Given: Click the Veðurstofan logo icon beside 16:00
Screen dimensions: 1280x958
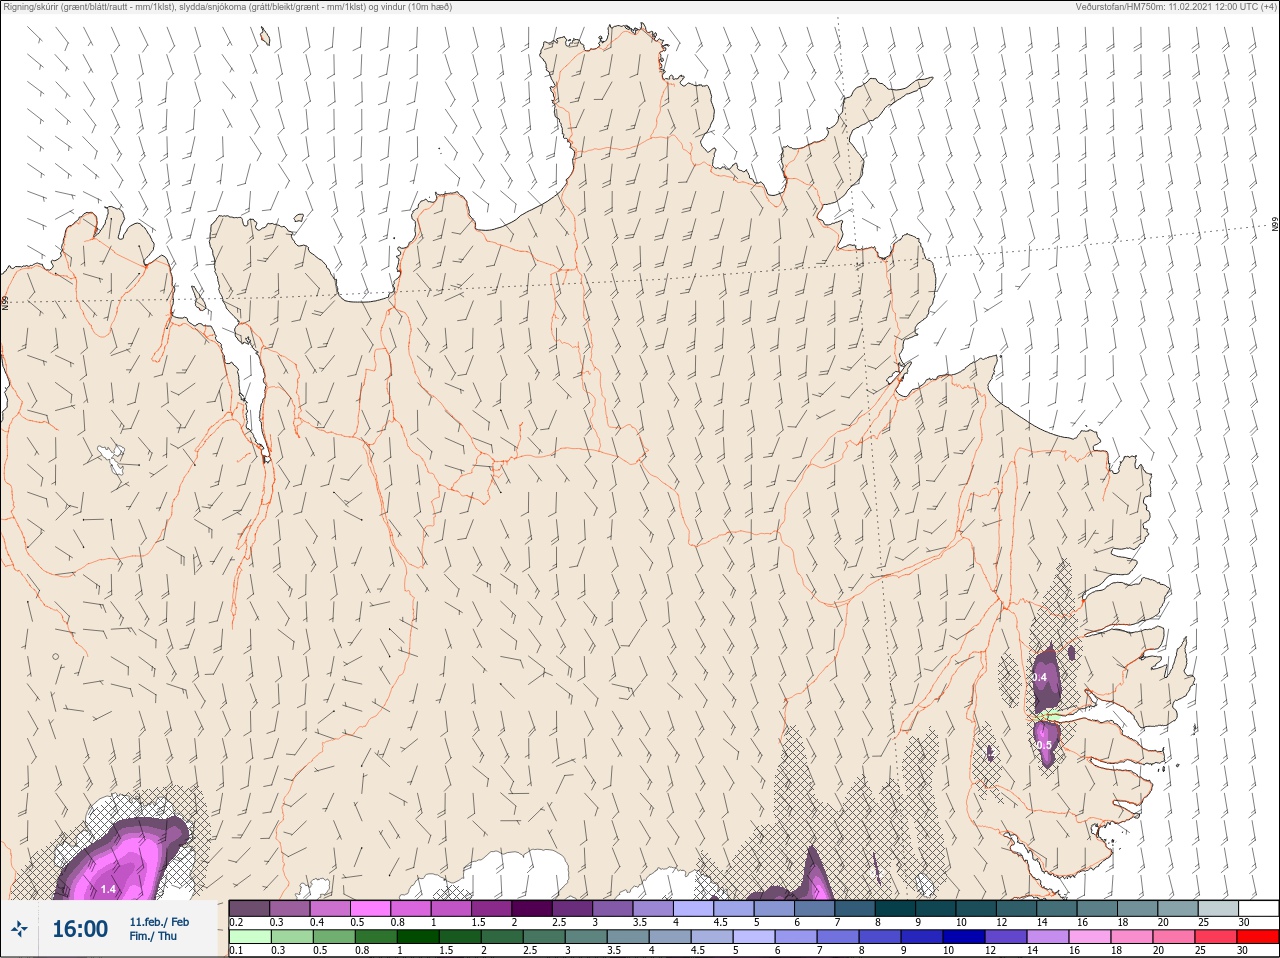Looking at the screenshot, I should (x=20, y=929).
